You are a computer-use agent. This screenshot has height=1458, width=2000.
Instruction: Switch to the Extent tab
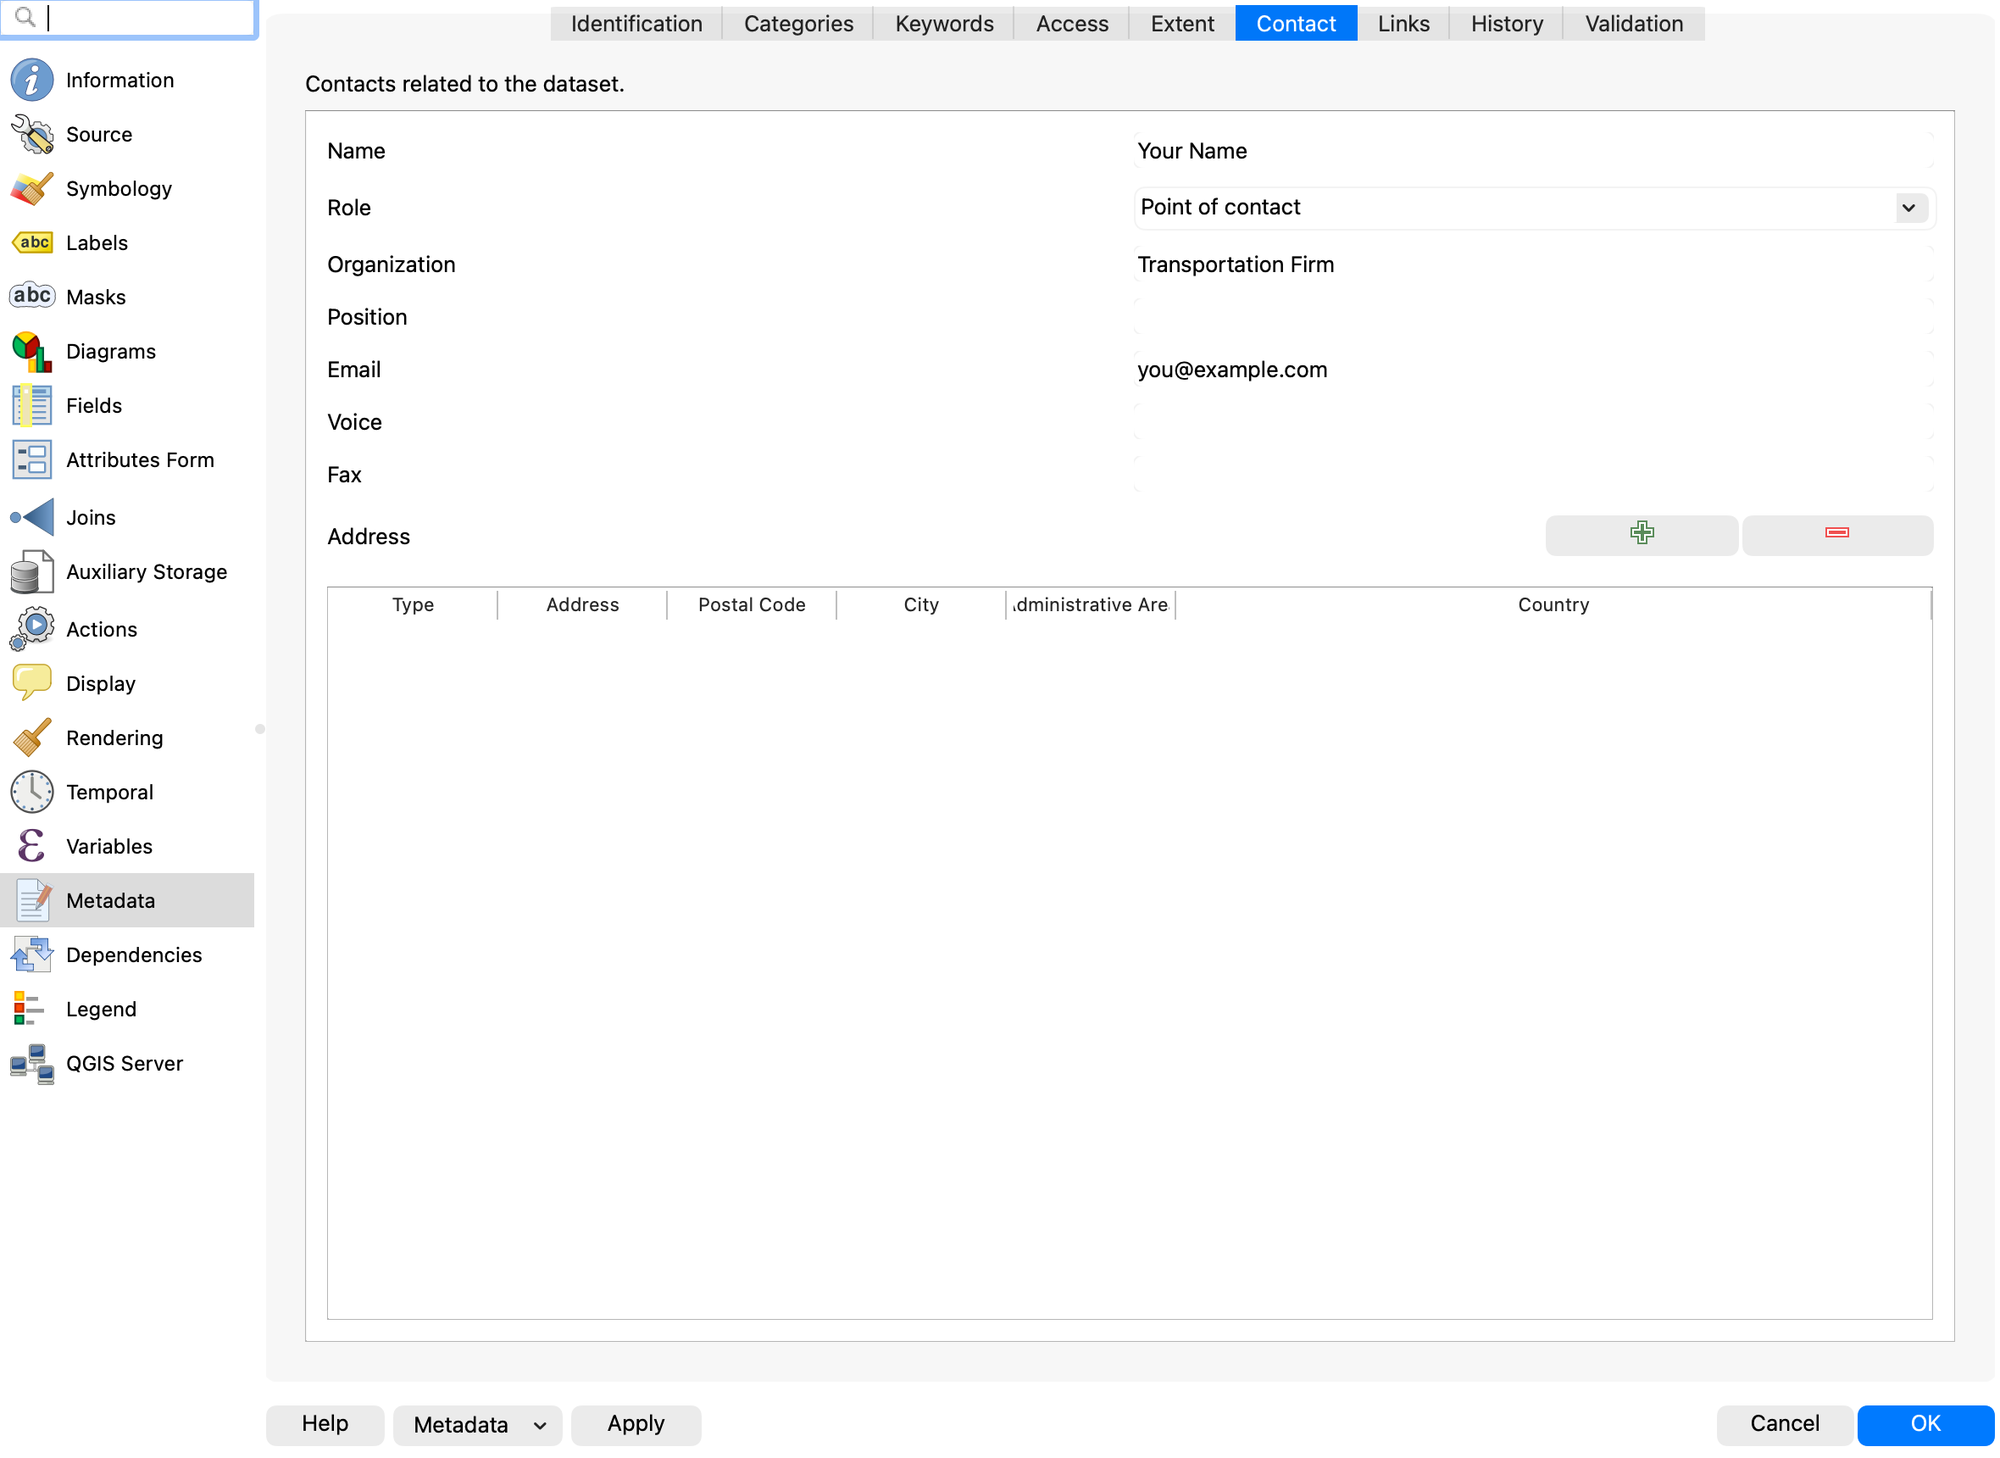[x=1182, y=23]
